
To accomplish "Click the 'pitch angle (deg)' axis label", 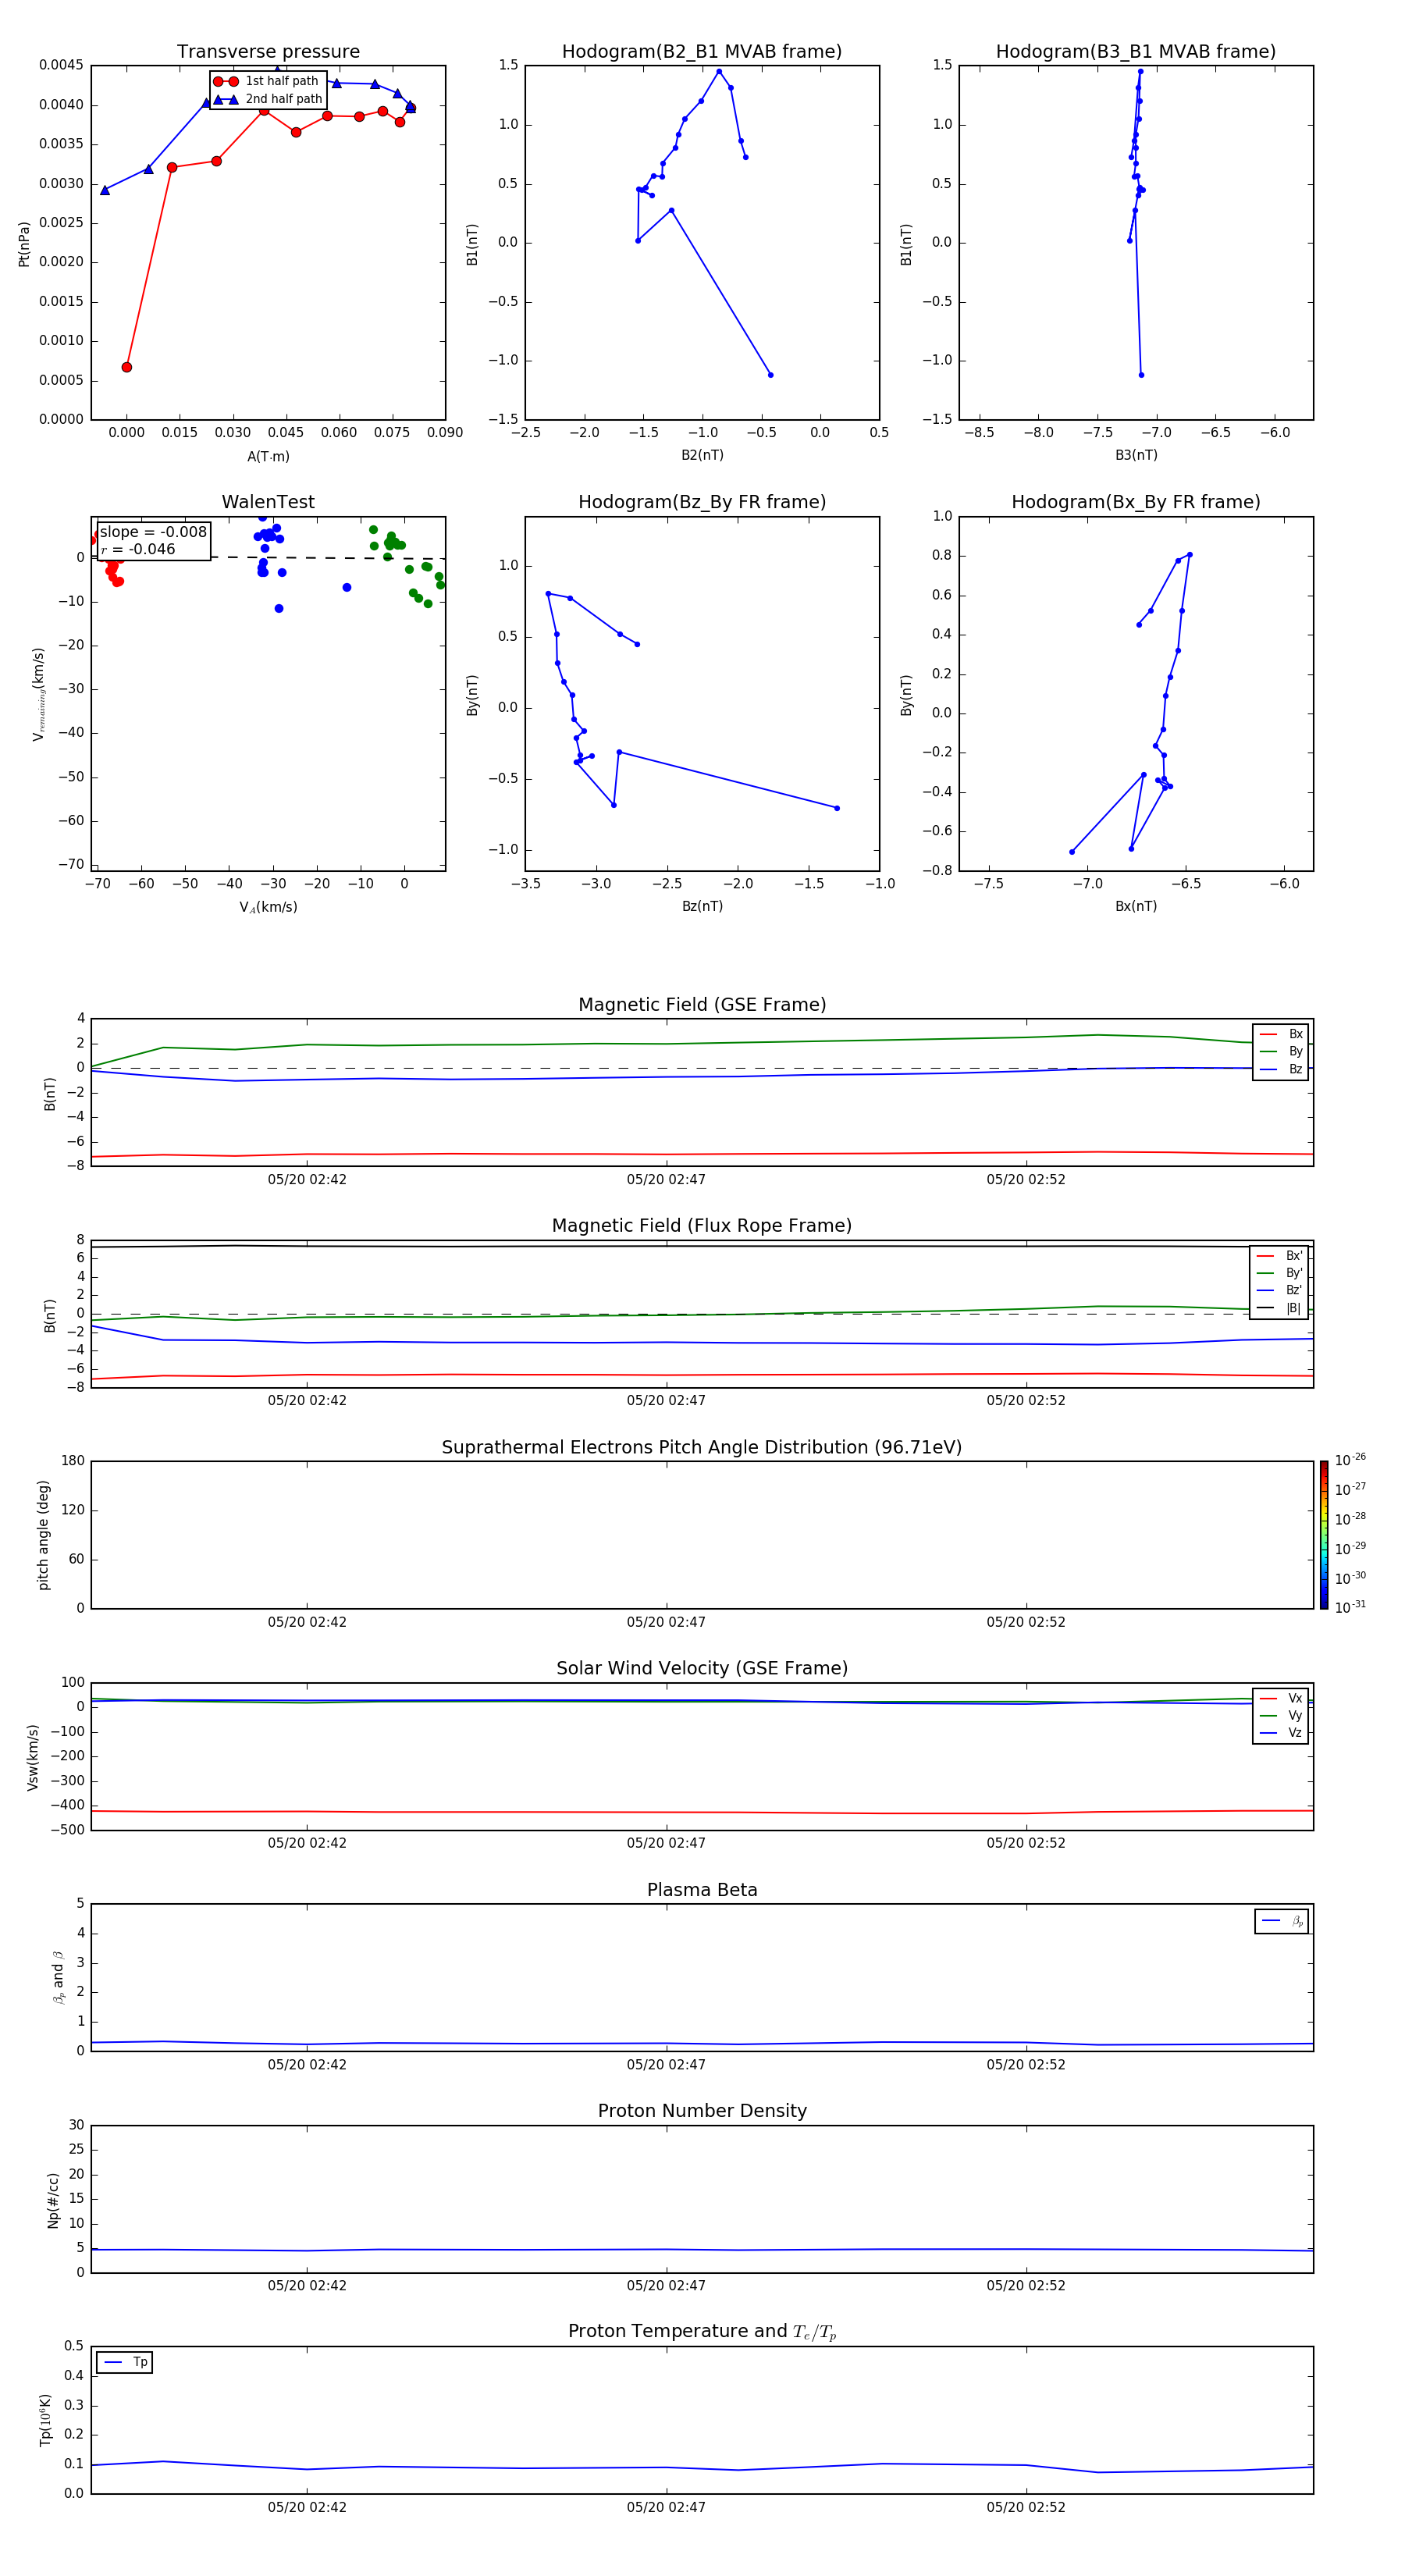I will (x=43, y=1535).
